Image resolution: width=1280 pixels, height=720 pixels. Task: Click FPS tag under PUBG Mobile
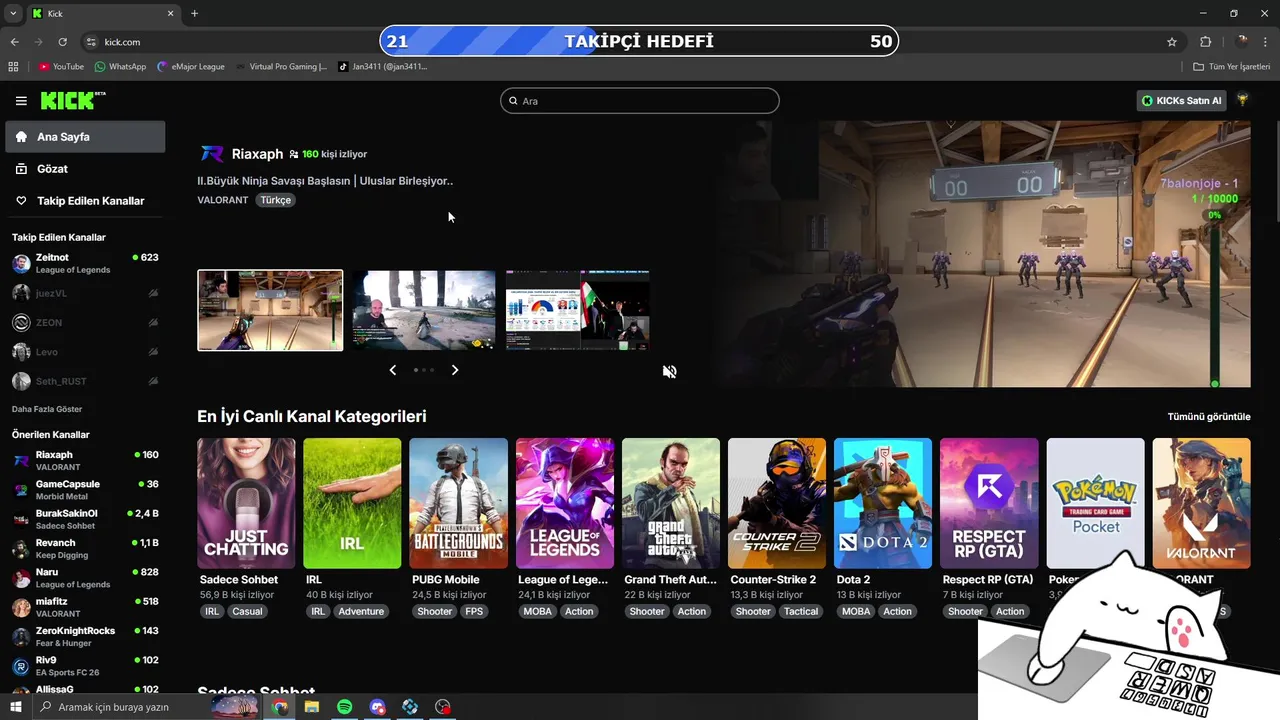[474, 612]
